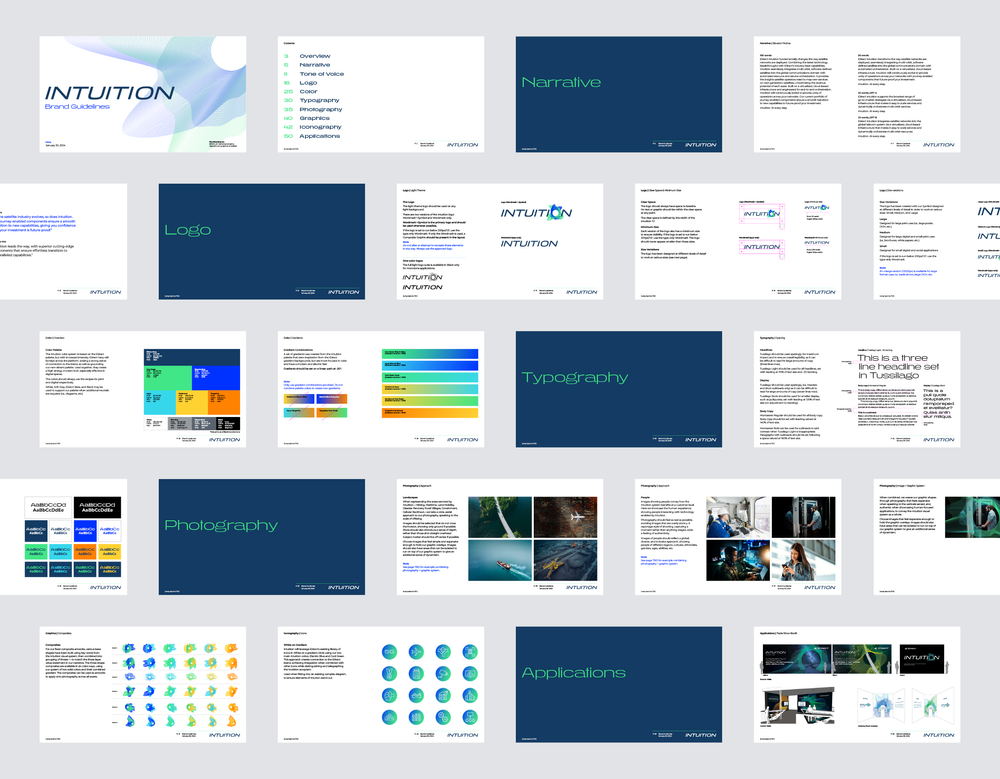Image resolution: width=1000 pixels, height=779 pixels.
Task: Click the bottom orange-to-yellow gradient bar
Action: point(430,413)
